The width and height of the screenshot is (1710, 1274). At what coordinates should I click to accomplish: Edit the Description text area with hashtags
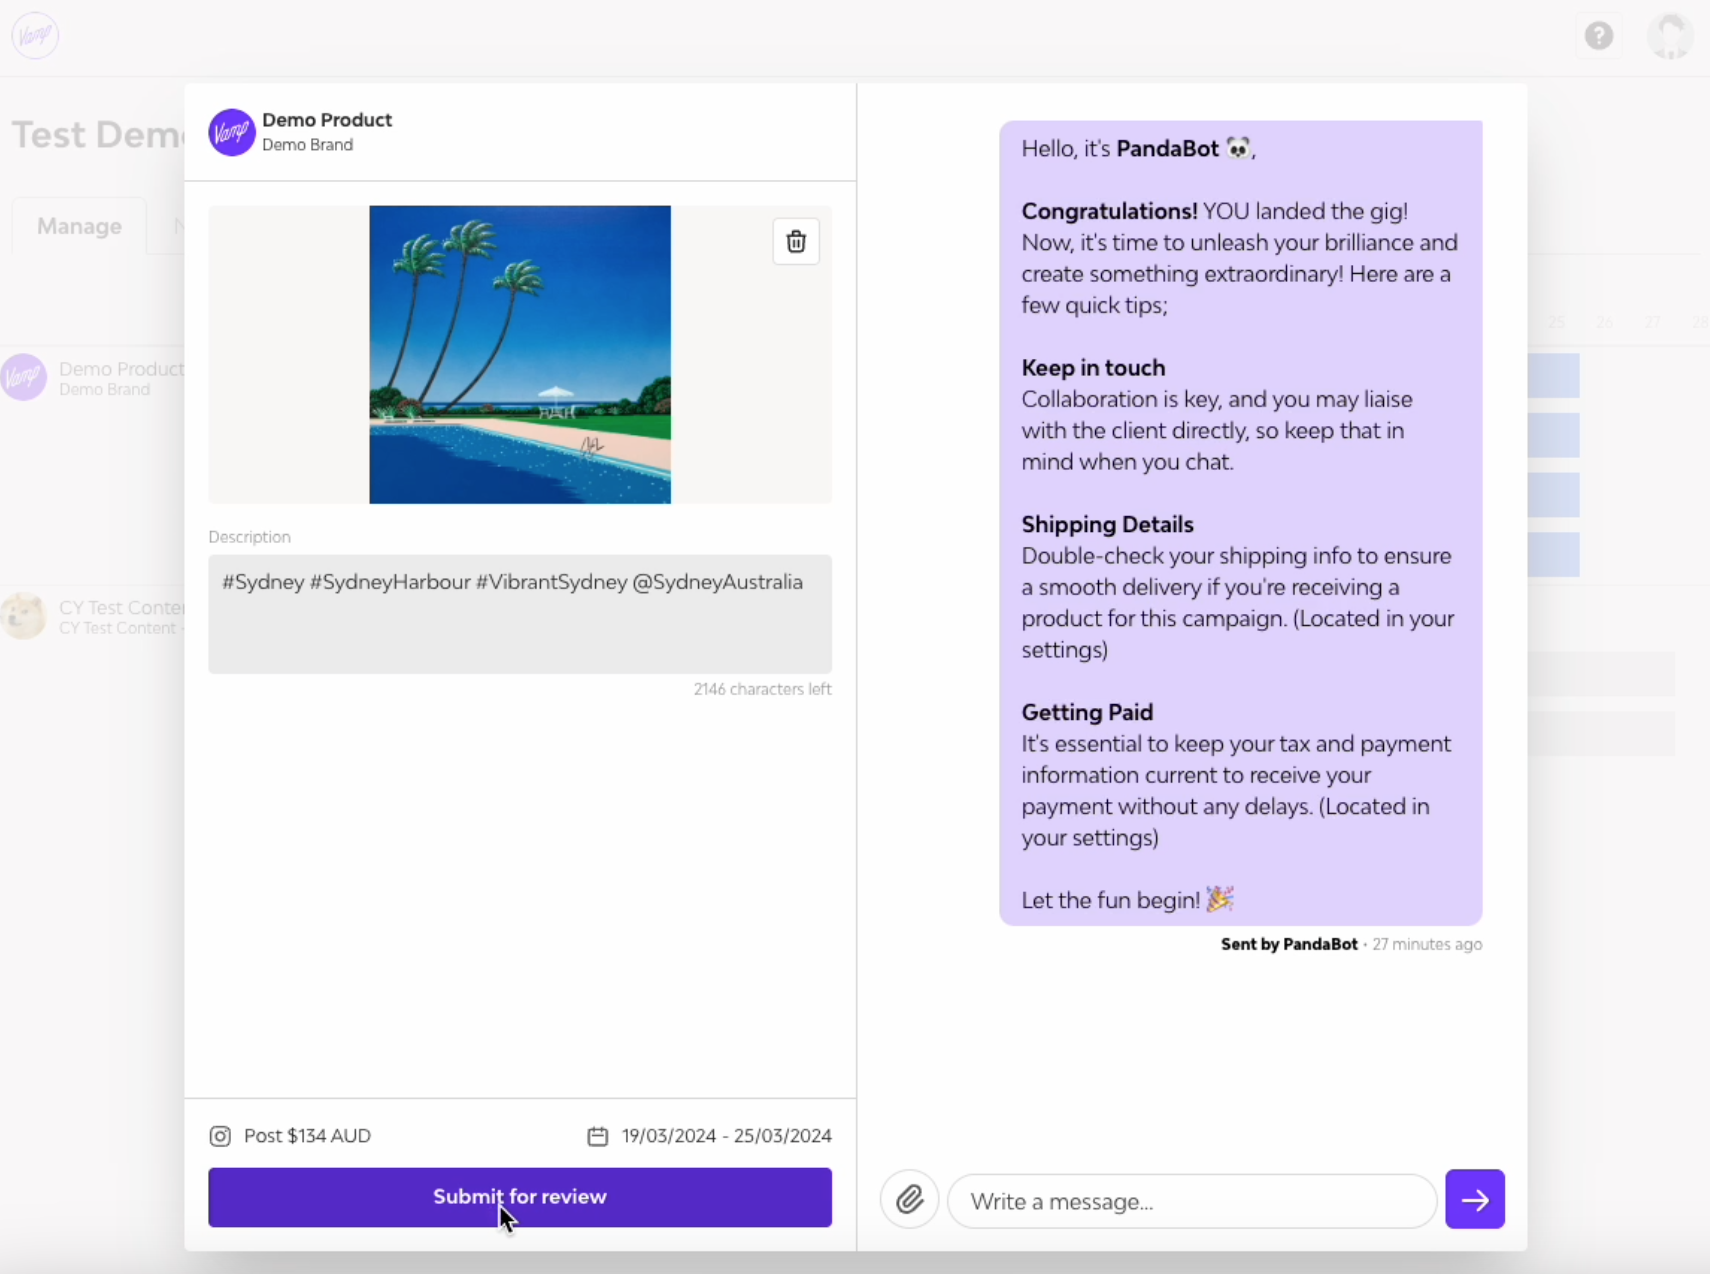coord(520,614)
